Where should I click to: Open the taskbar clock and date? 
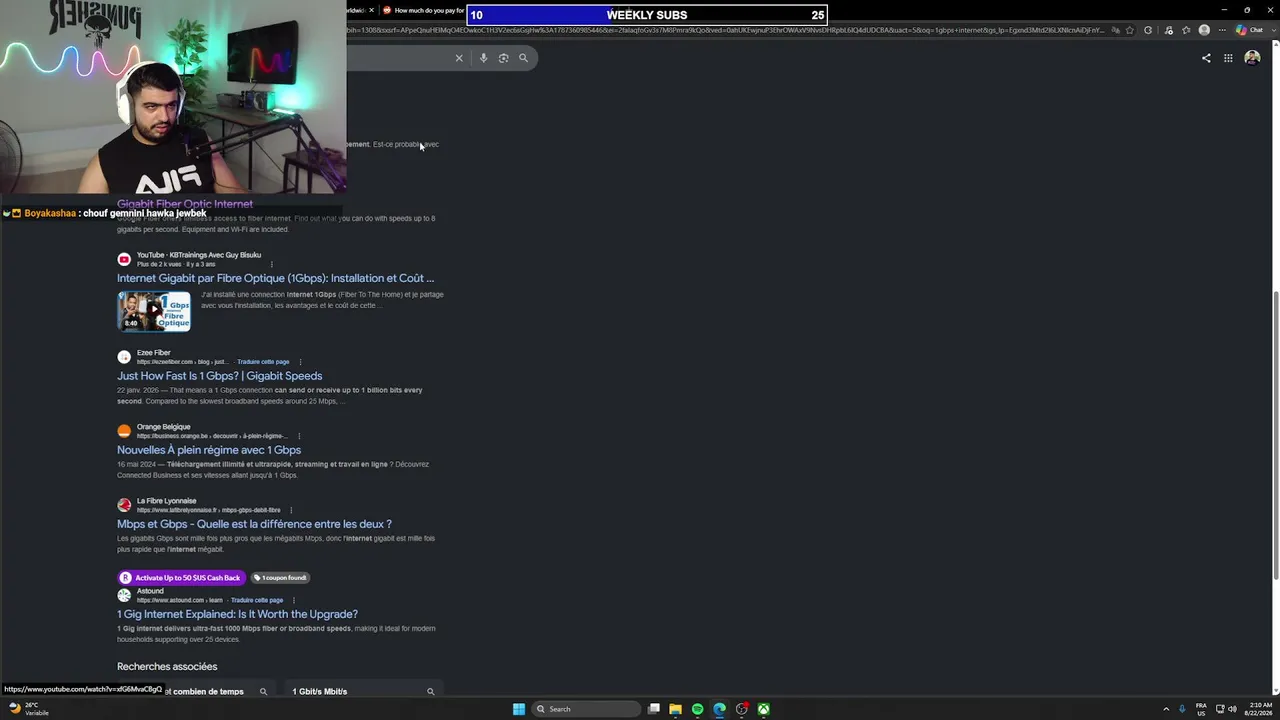1259,709
